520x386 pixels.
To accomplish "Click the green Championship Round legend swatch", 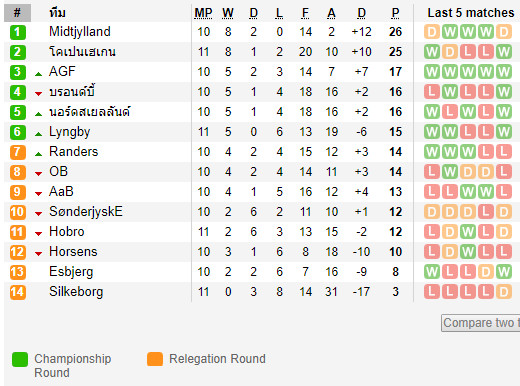I will click(20, 359).
